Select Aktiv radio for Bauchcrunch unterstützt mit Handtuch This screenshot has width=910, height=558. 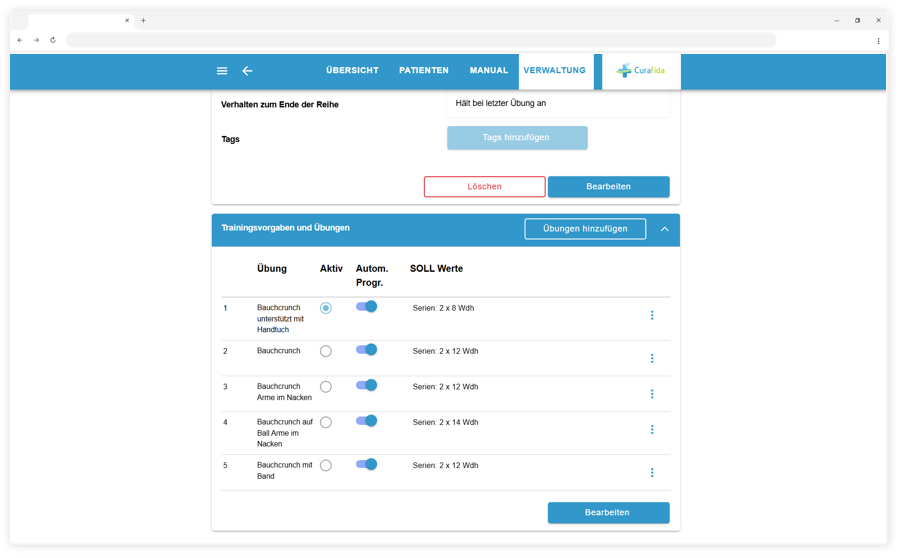click(x=326, y=308)
